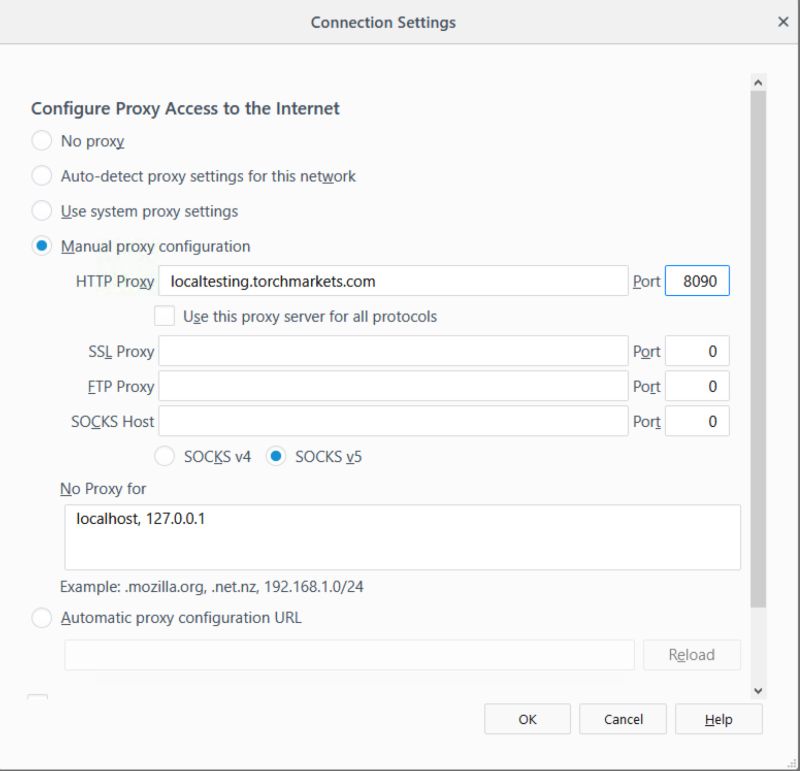
Task: Click the automatic configuration URL field
Action: 350,655
